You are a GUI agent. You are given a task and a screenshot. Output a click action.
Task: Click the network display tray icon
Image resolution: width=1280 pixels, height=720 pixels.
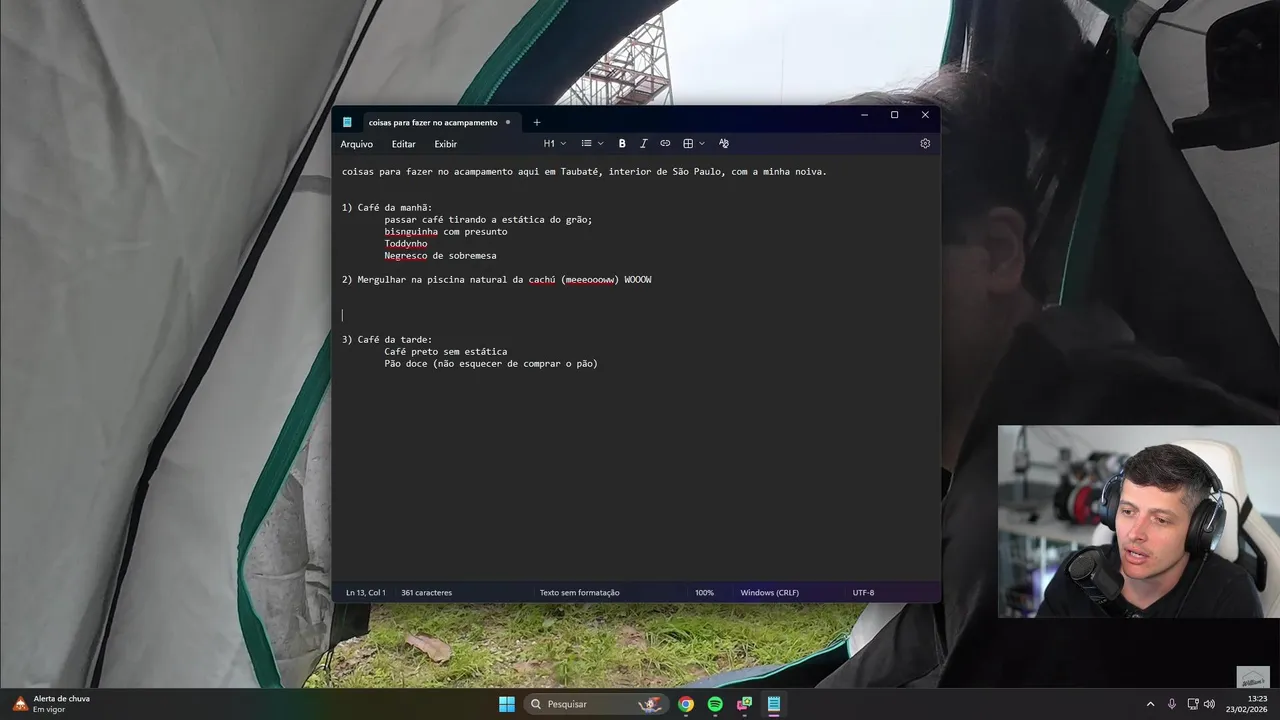[1193, 704]
